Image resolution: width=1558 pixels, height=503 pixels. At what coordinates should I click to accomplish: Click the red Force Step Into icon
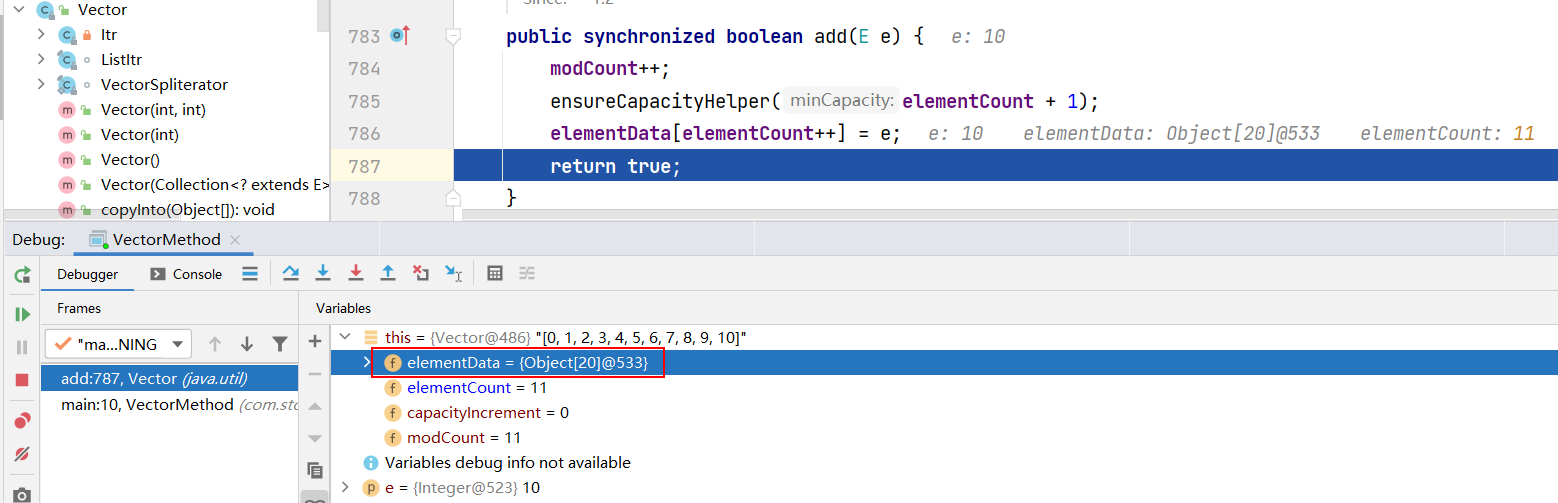pos(355,273)
